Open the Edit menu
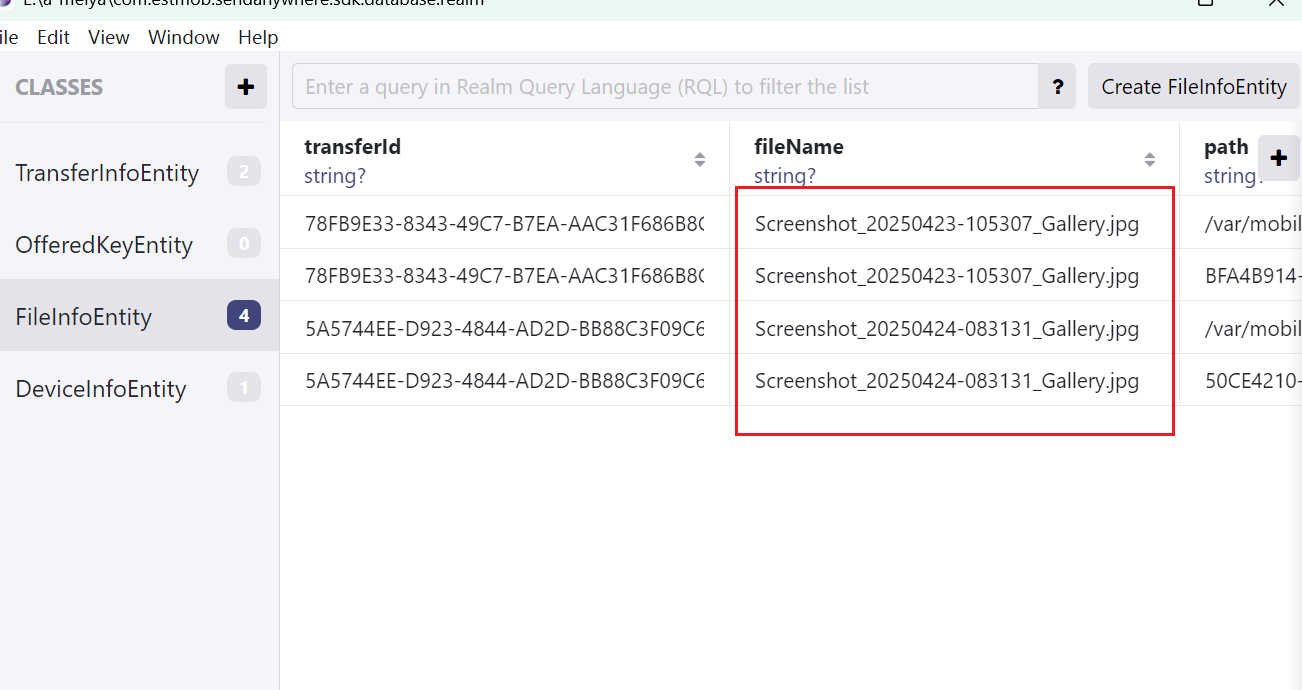The image size is (1302, 690). 53,37
